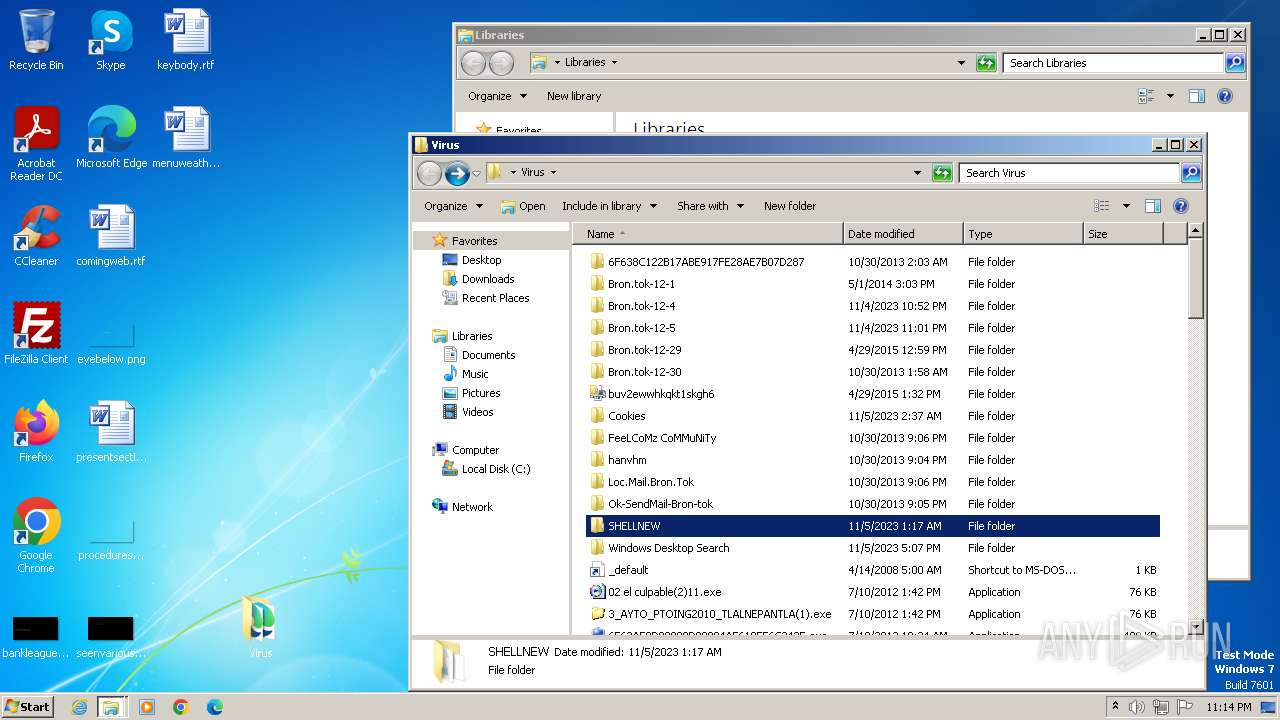Viewport: 1280px width, 720px height.
Task: Select FileZilla Client desktop icon
Action: (36, 333)
